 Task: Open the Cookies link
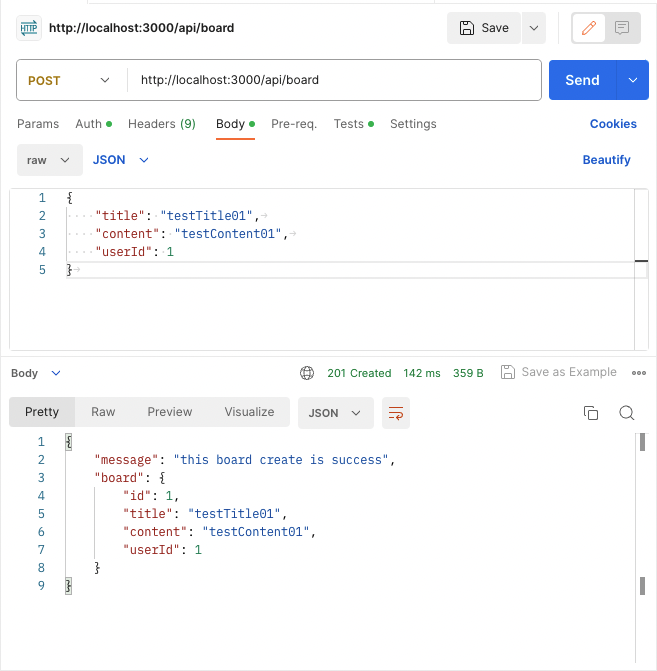tap(613, 124)
